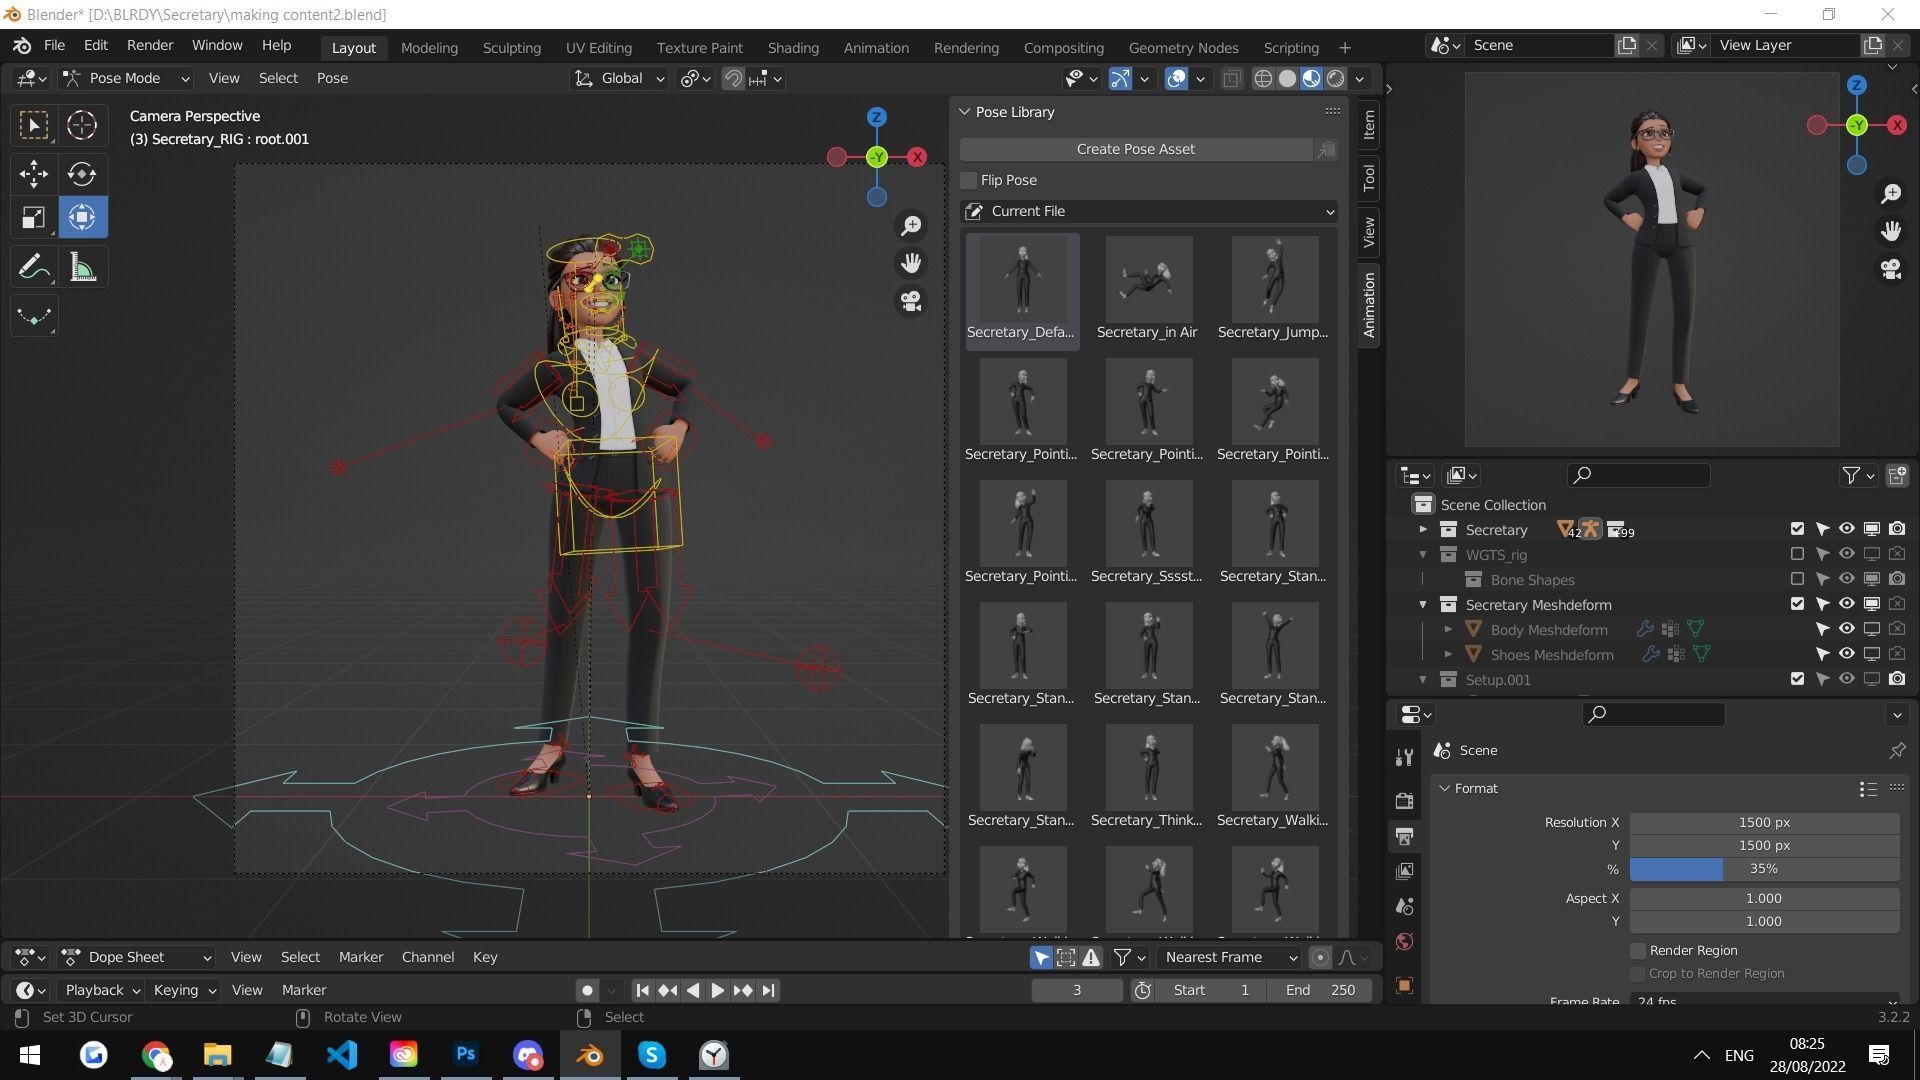Image resolution: width=1920 pixels, height=1080 pixels.
Task: Click the resolution percentage slider
Action: point(1763,869)
